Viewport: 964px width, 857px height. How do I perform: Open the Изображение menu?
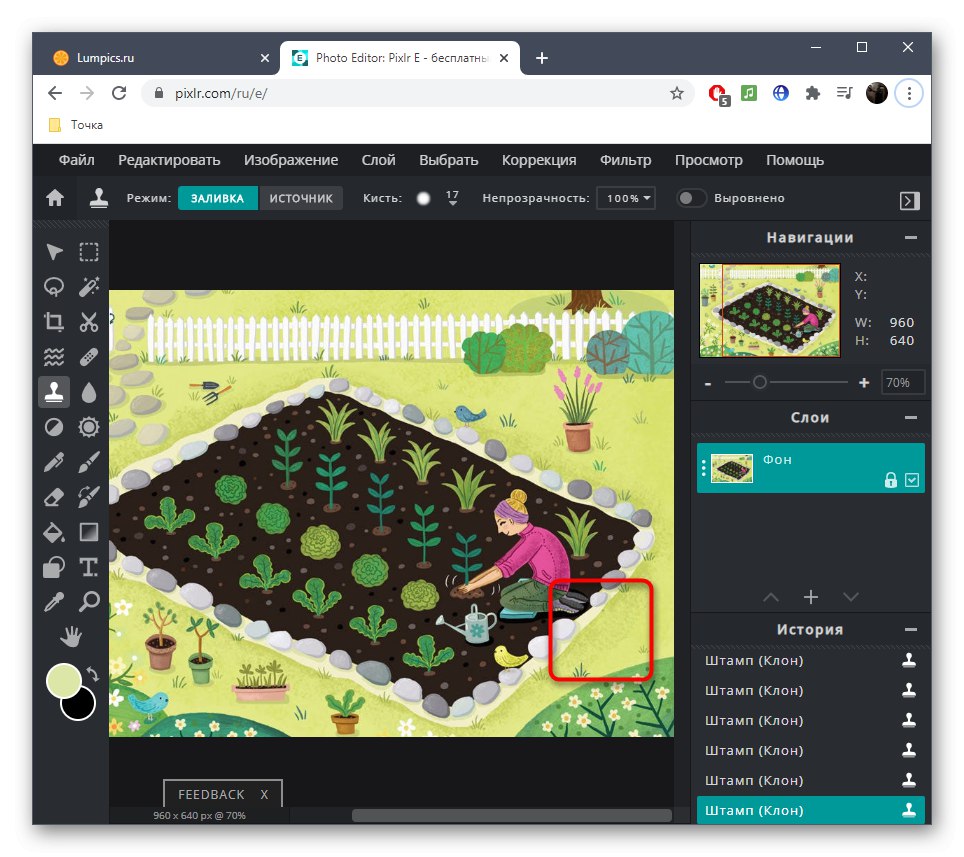[x=291, y=160]
